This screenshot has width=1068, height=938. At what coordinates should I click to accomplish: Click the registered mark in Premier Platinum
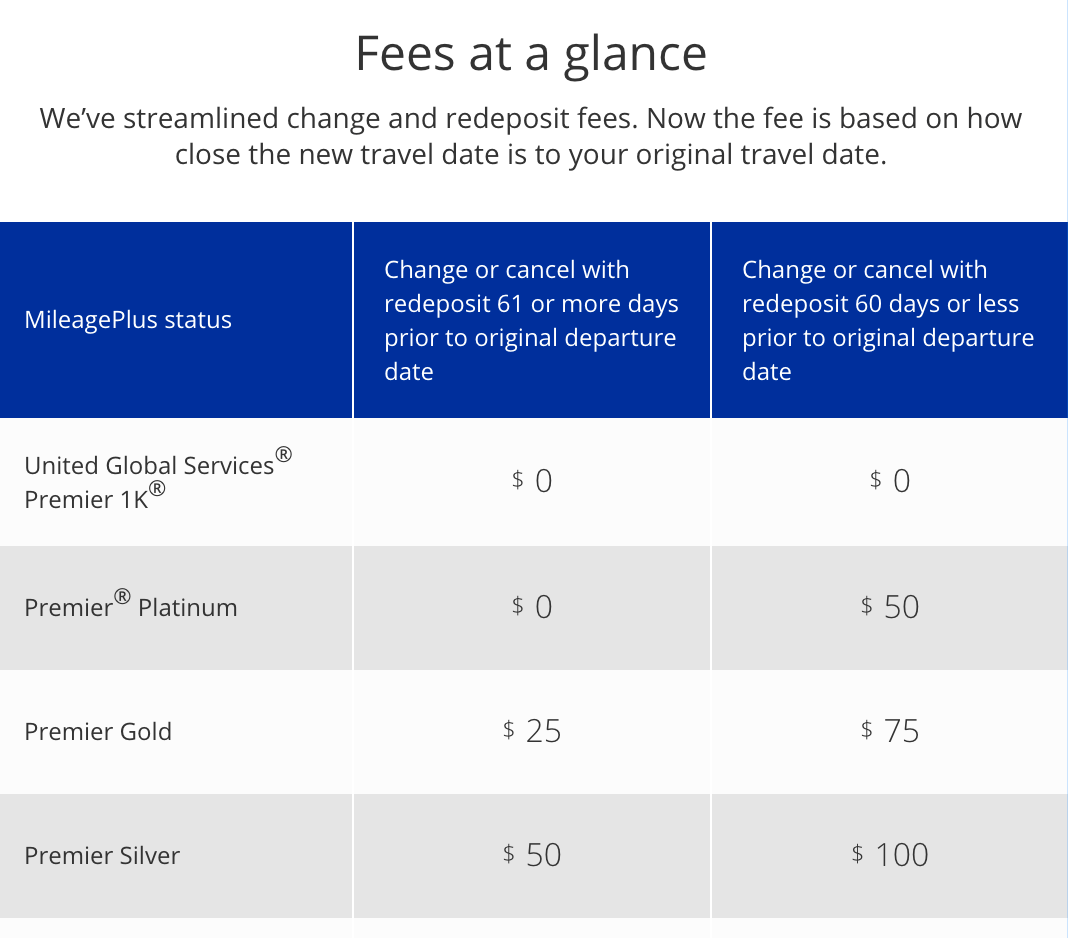click(122, 597)
